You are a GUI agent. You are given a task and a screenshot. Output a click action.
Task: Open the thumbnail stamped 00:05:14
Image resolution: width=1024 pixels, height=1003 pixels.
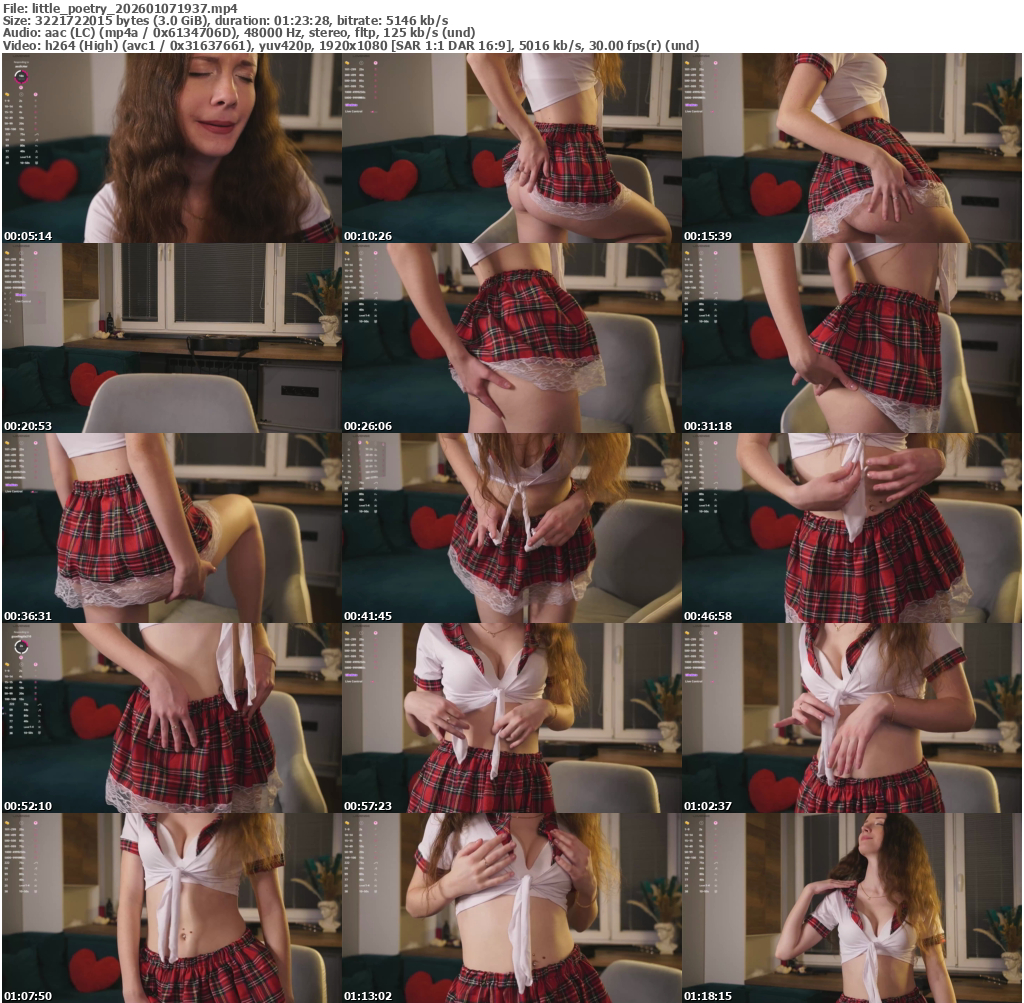(x=170, y=148)
